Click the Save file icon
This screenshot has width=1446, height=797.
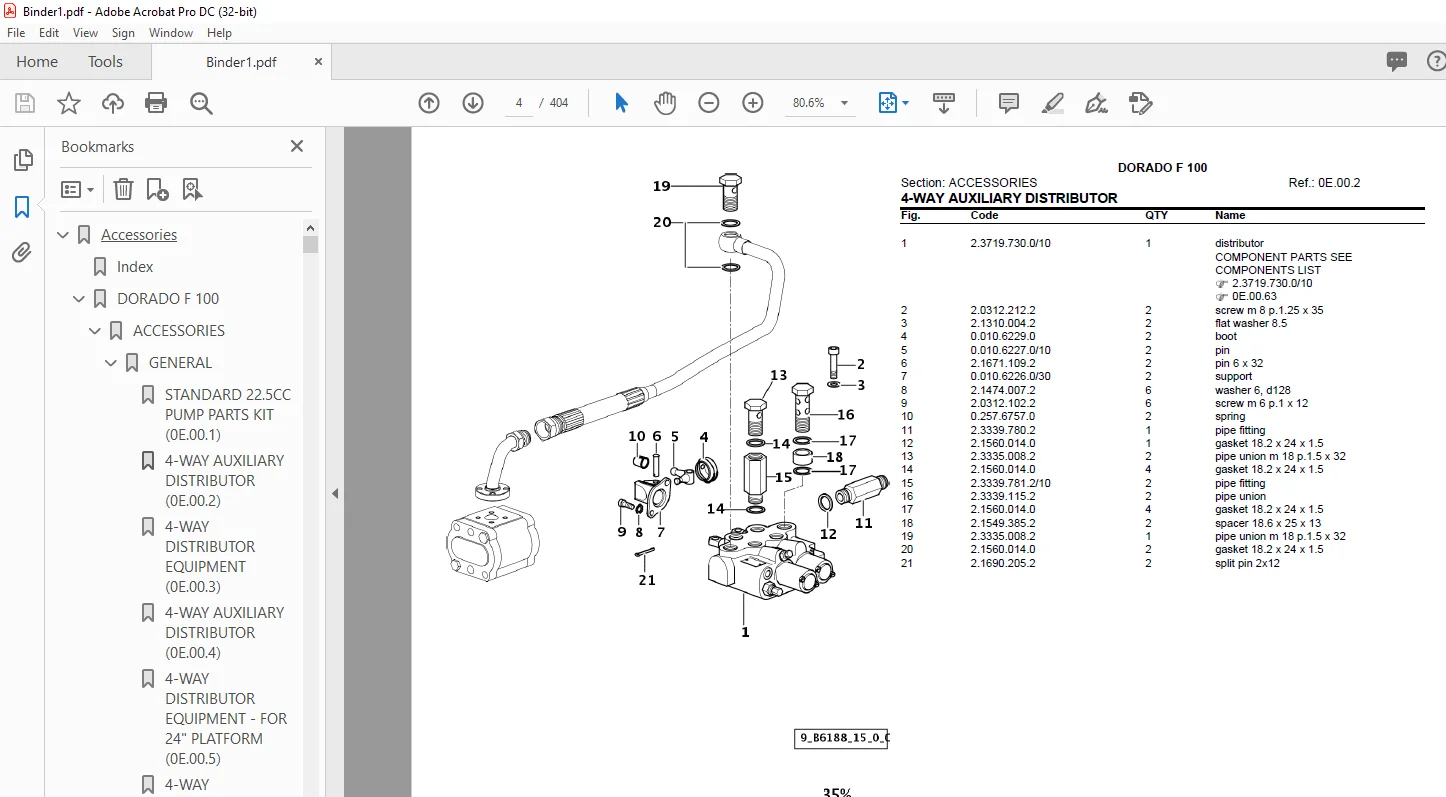25,103
